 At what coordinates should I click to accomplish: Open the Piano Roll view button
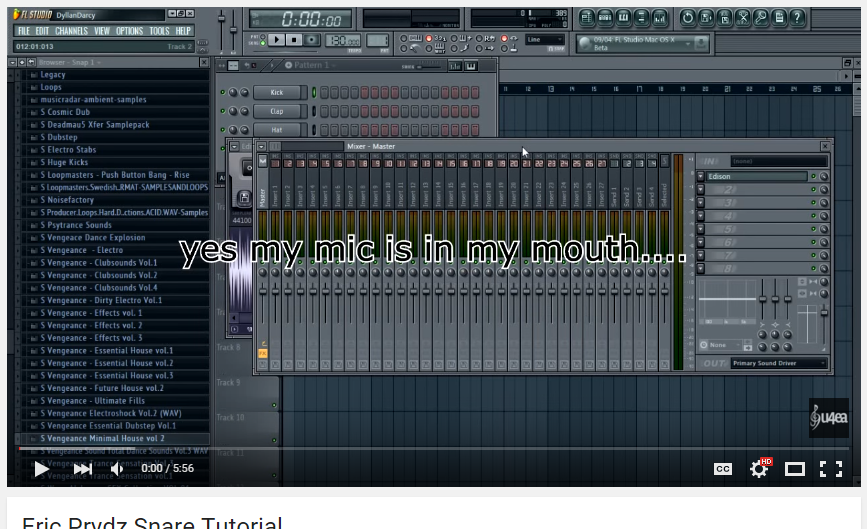[x=623, y=18]
